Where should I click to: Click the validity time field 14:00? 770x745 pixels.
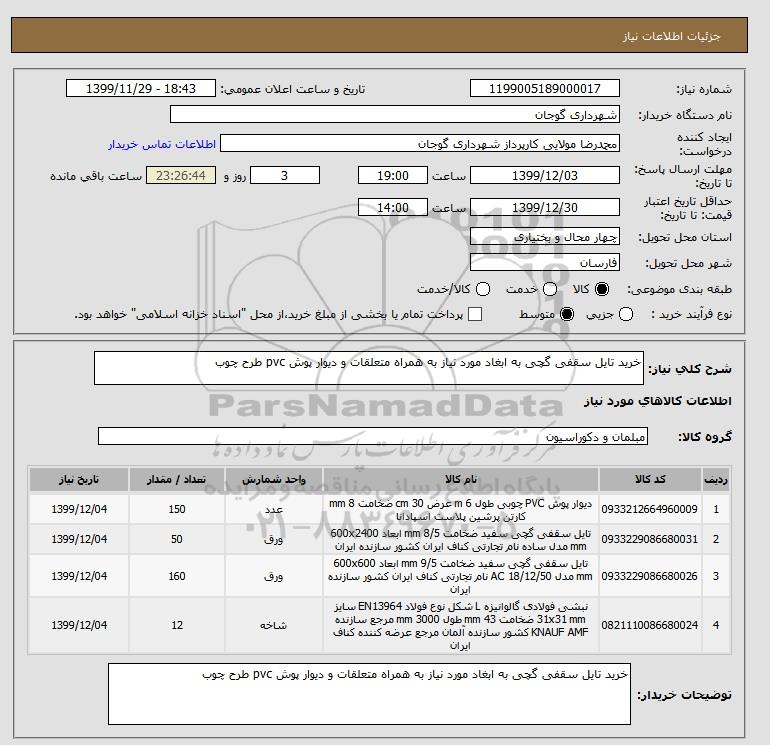pos(393,207)
